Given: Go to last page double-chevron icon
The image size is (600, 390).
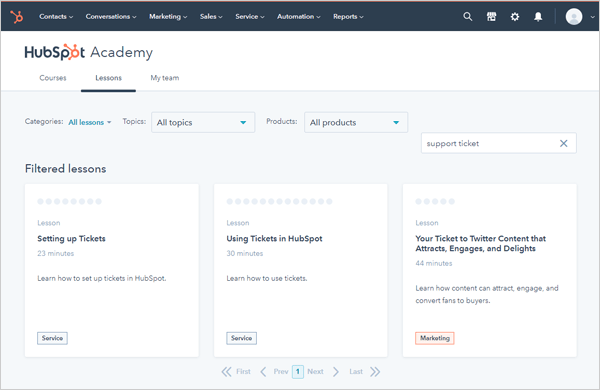Looking at the screenshot, I should pos(375,372).
